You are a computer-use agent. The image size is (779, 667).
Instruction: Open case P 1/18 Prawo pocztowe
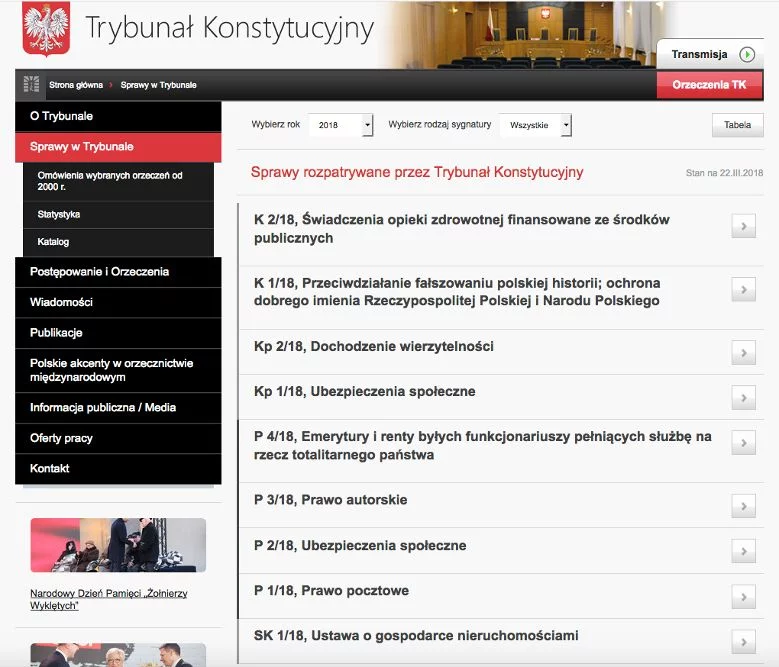point(331,591)
